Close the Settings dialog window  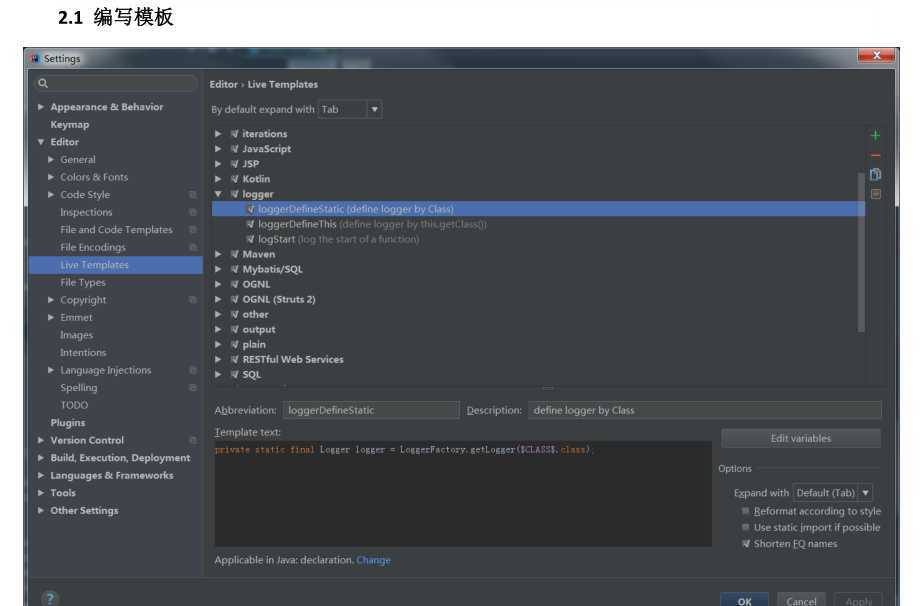pos(876,55)
